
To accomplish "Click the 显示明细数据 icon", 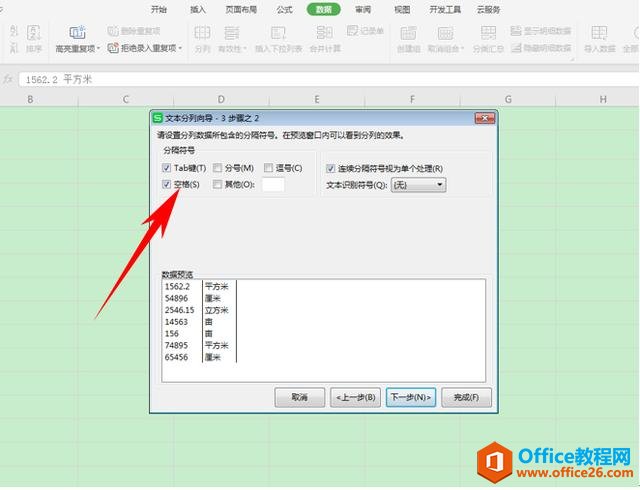I will [x=516, y=31].
